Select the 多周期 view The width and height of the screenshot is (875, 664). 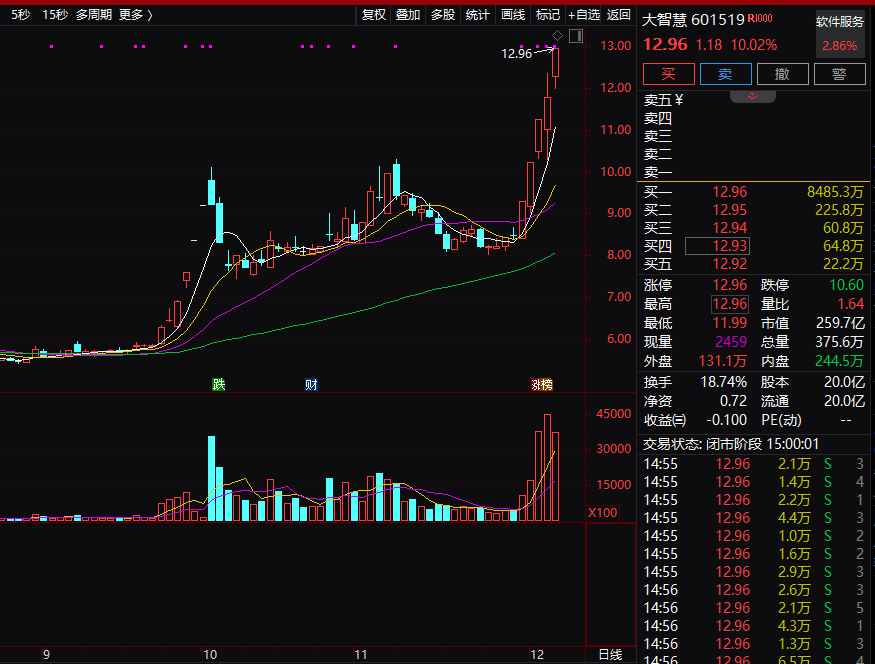[x=94, y=14]
